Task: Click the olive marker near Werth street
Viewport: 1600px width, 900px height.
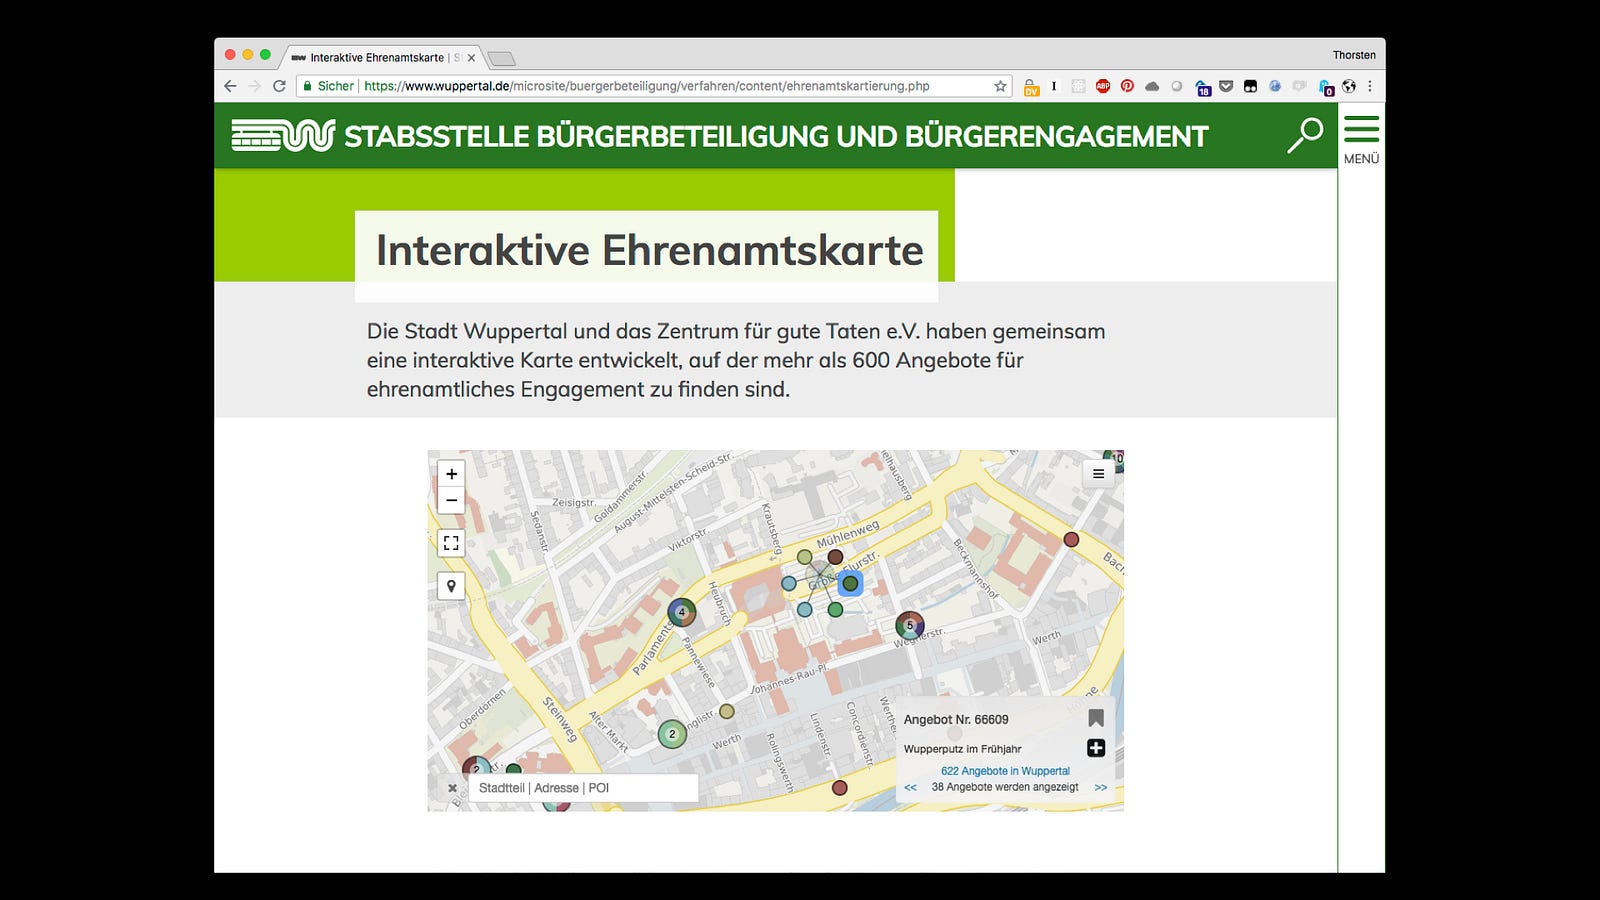Action: [727, 711]
